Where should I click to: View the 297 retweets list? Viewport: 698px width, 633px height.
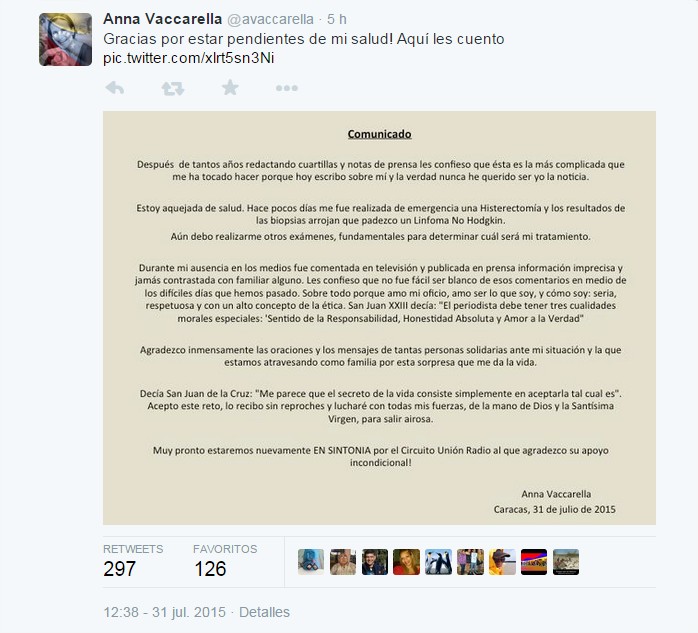click(133, 562)
